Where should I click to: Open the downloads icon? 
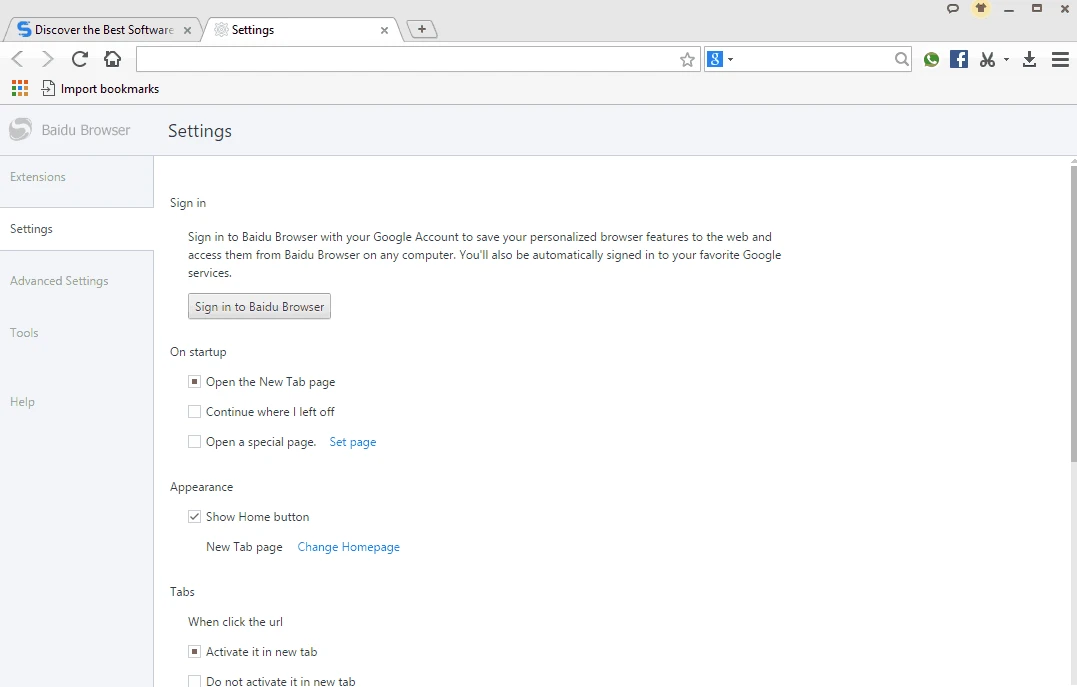1029,60
